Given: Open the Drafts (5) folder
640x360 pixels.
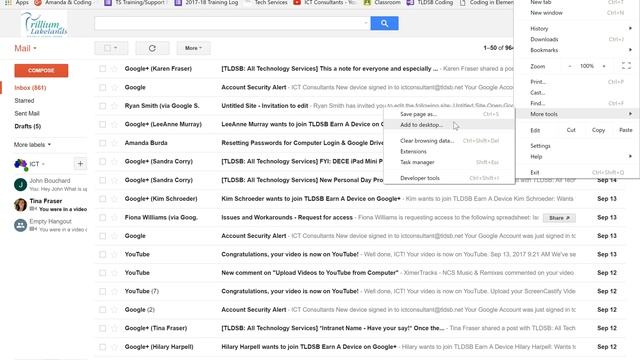Looking at the screenshot, I should 28,126.
